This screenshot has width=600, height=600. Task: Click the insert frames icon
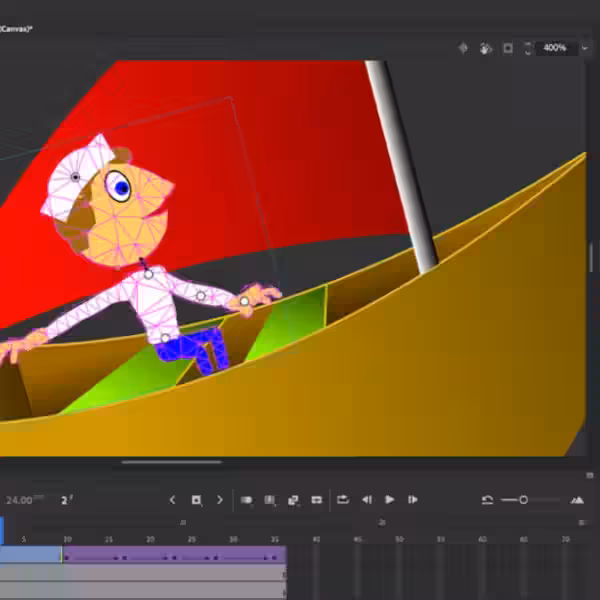pos(317,500)
